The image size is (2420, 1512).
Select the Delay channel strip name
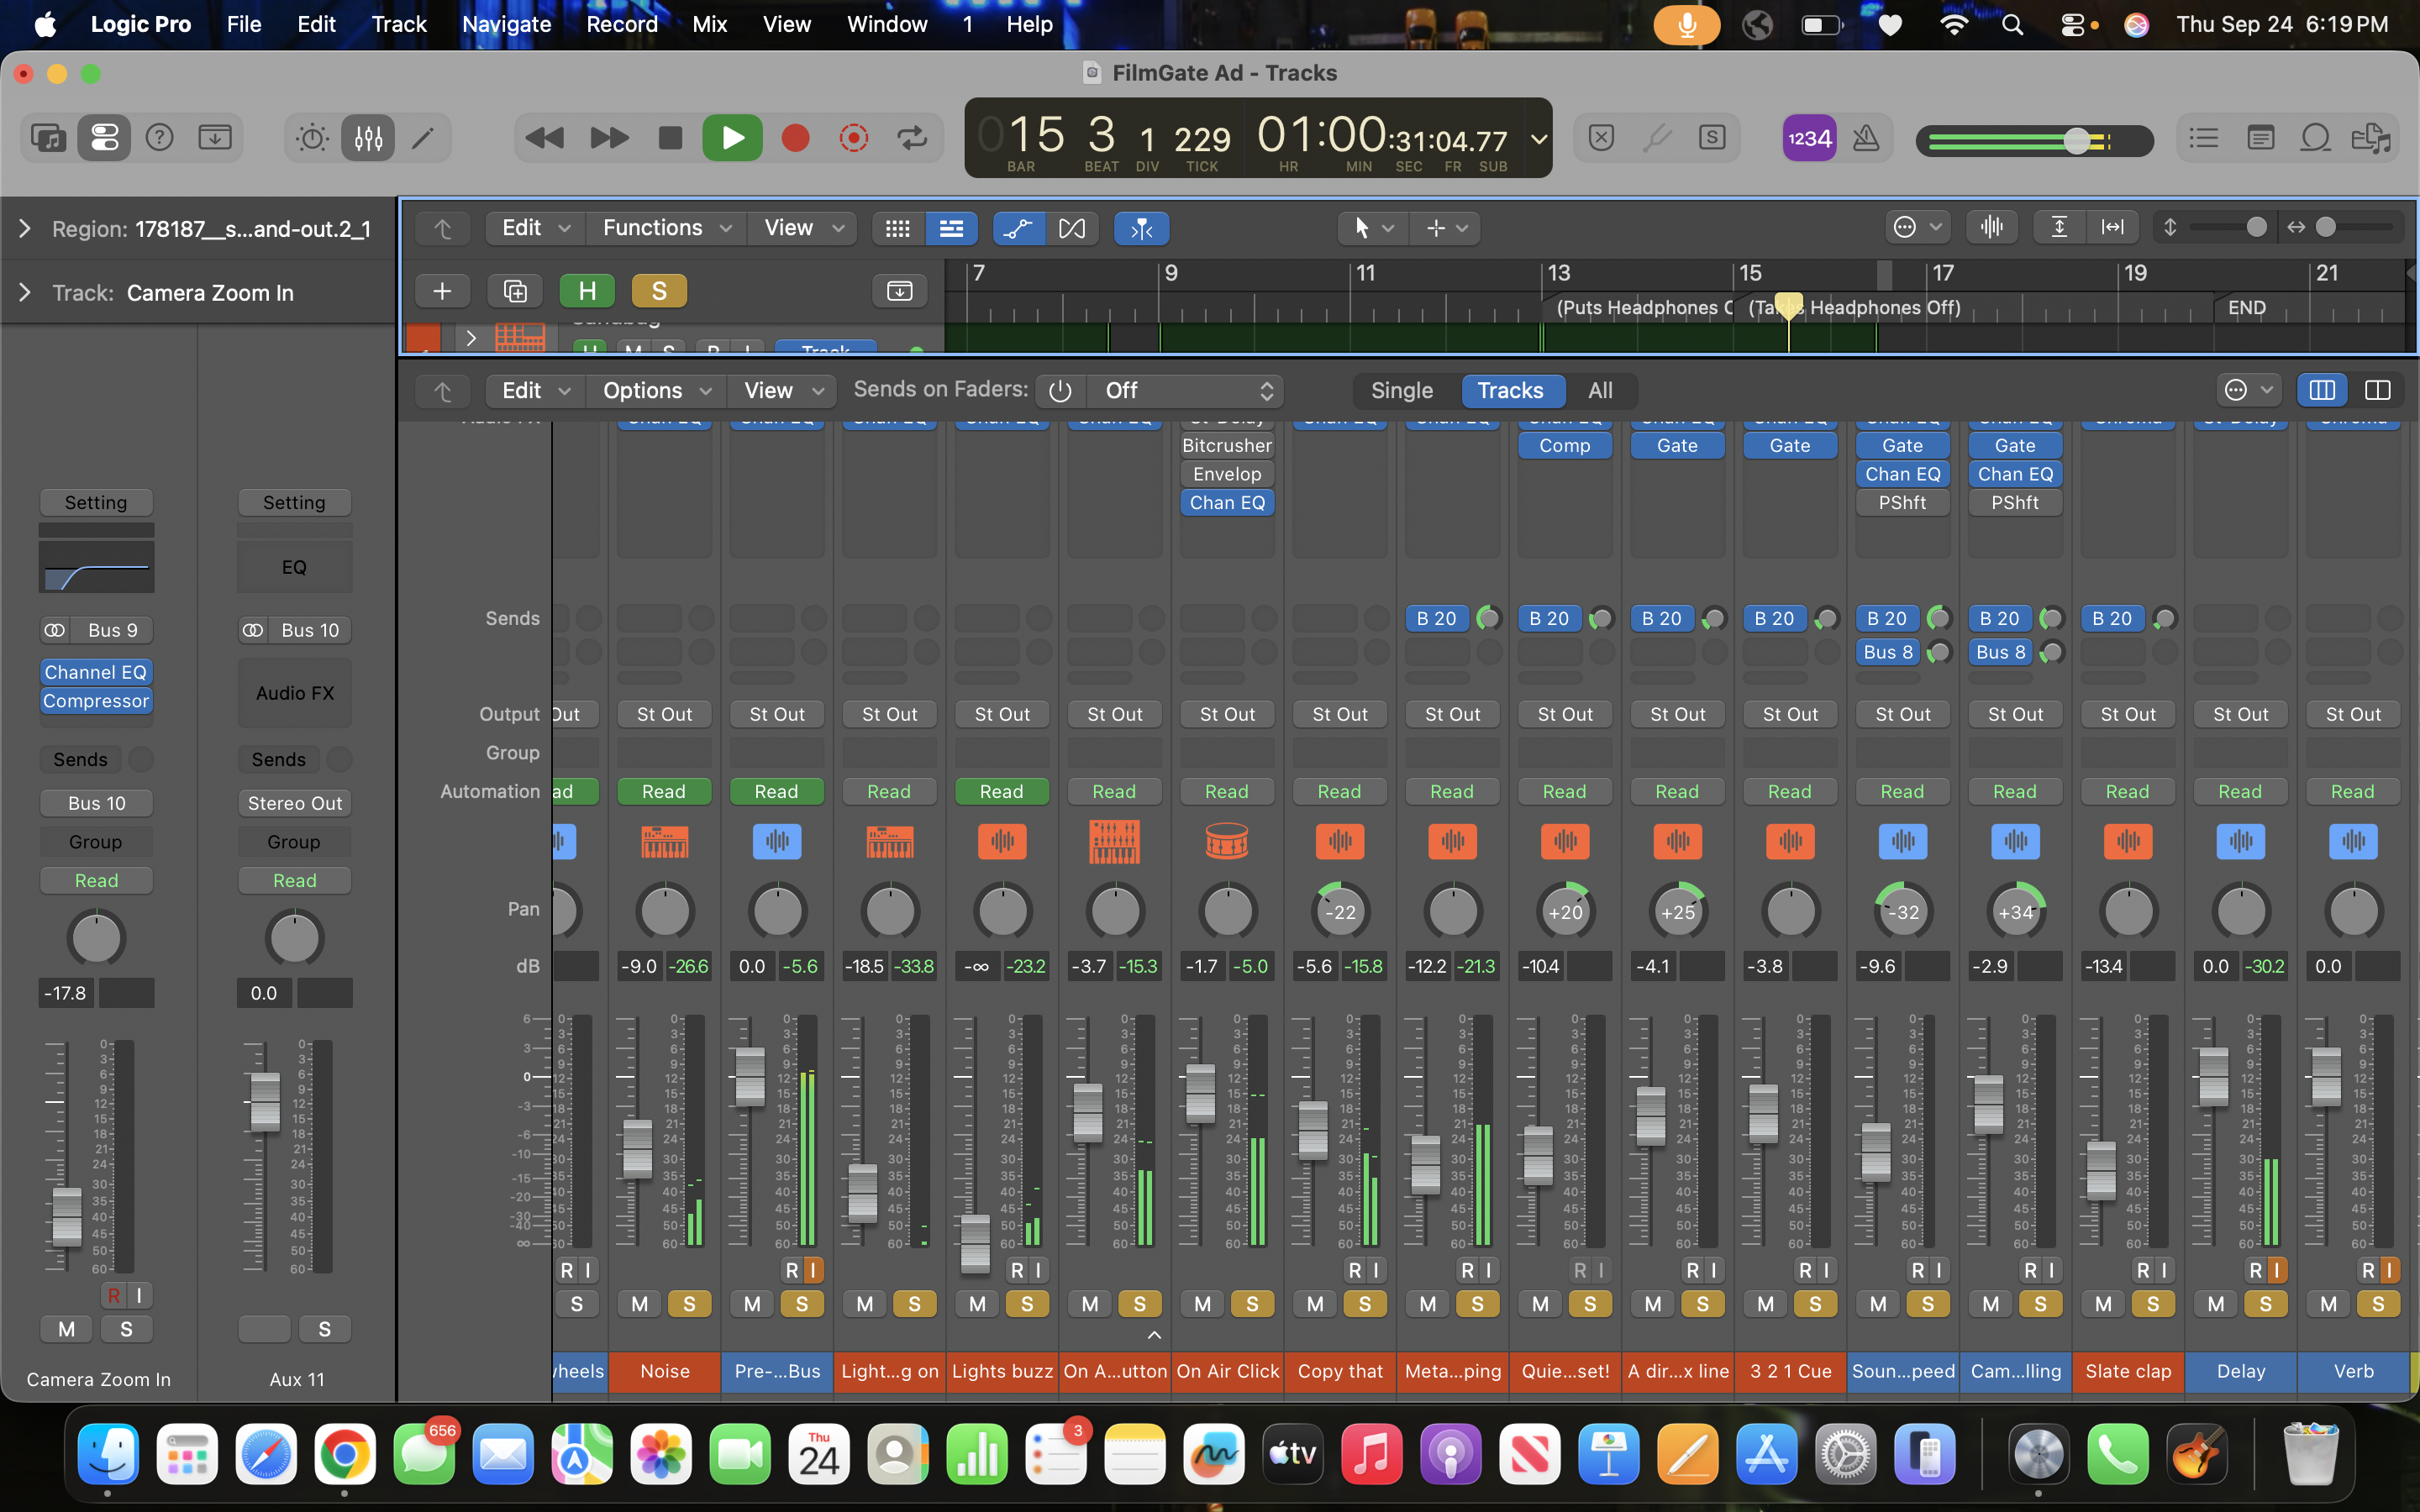[2240, 1371]
